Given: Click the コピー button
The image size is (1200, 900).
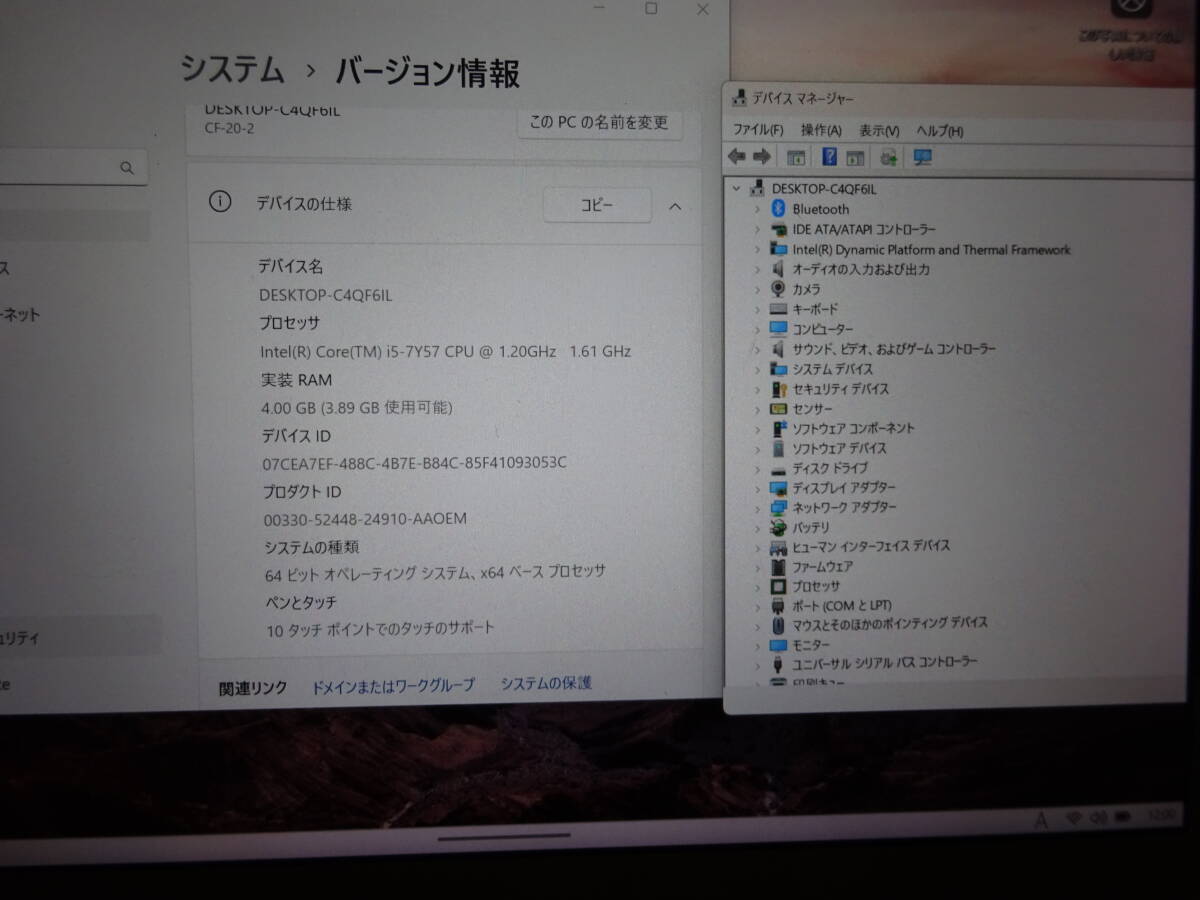Looking at the screenshot, I should 597,206.
